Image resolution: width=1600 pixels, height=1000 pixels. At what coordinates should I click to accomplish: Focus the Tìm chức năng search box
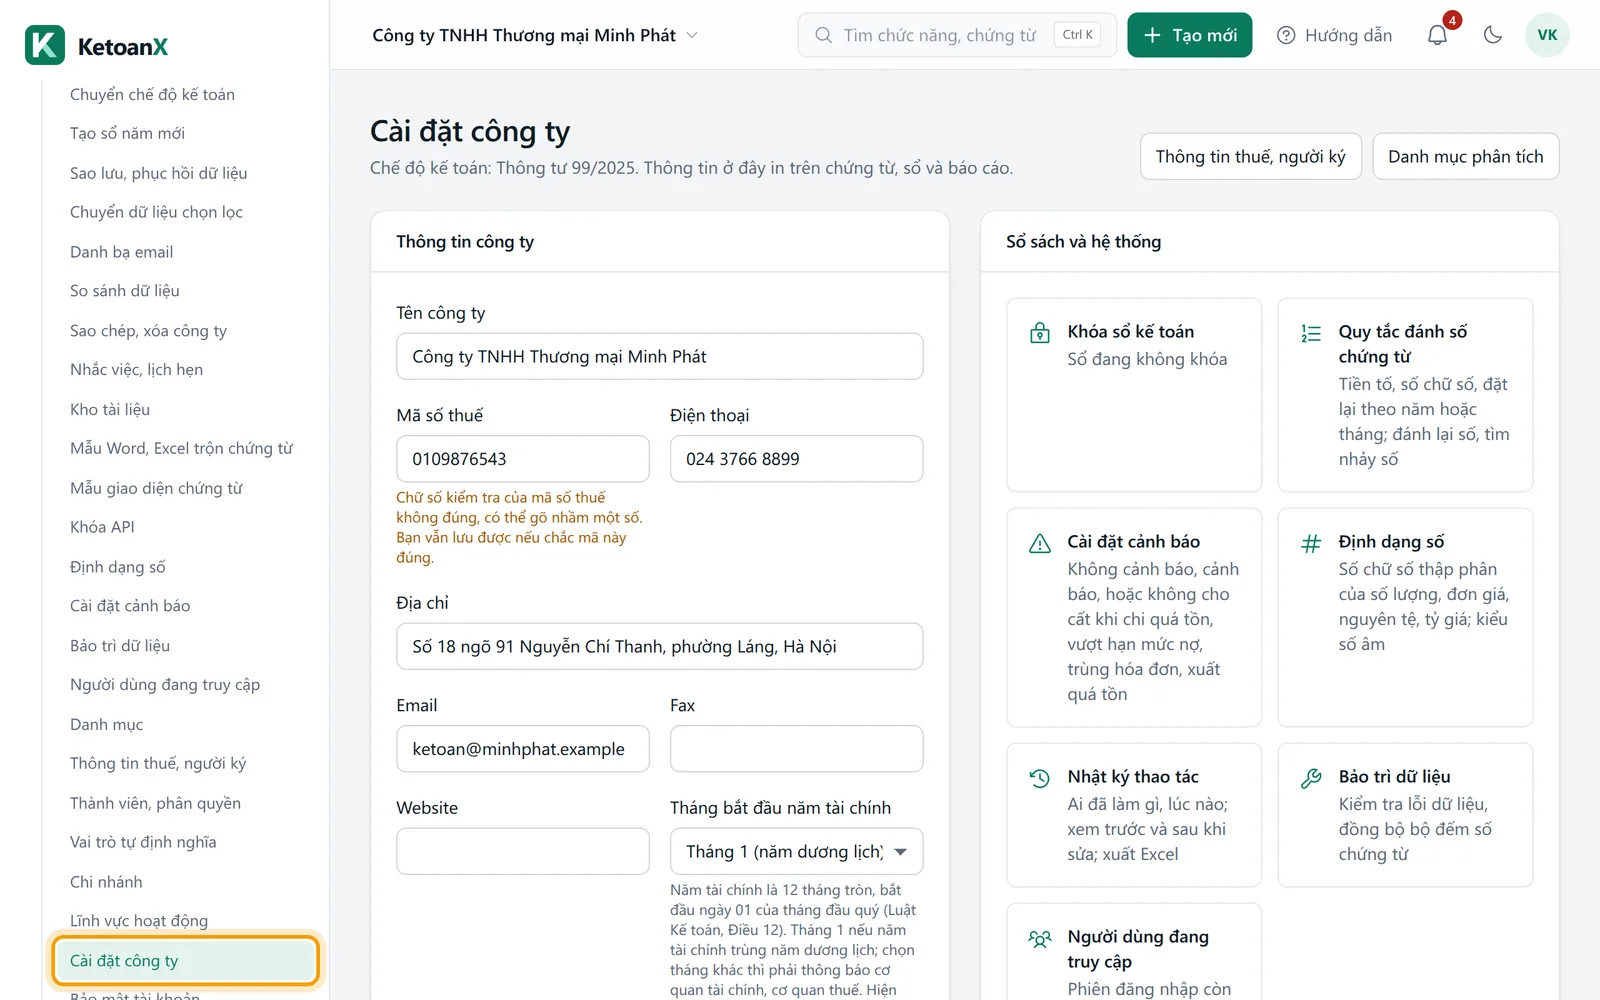point(956,35)
